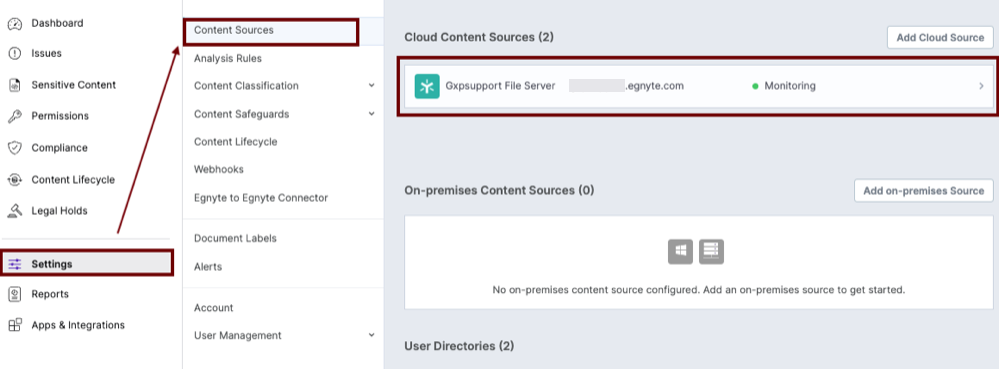The image size is (999, 369).
Task: Open Legal Holds section
Action: pos(59,211)
